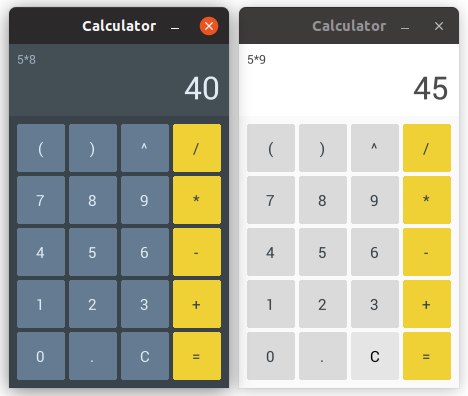Click the open parenthesis in dark calculator
The image size is (468, 396).
[x=41, y=148]
